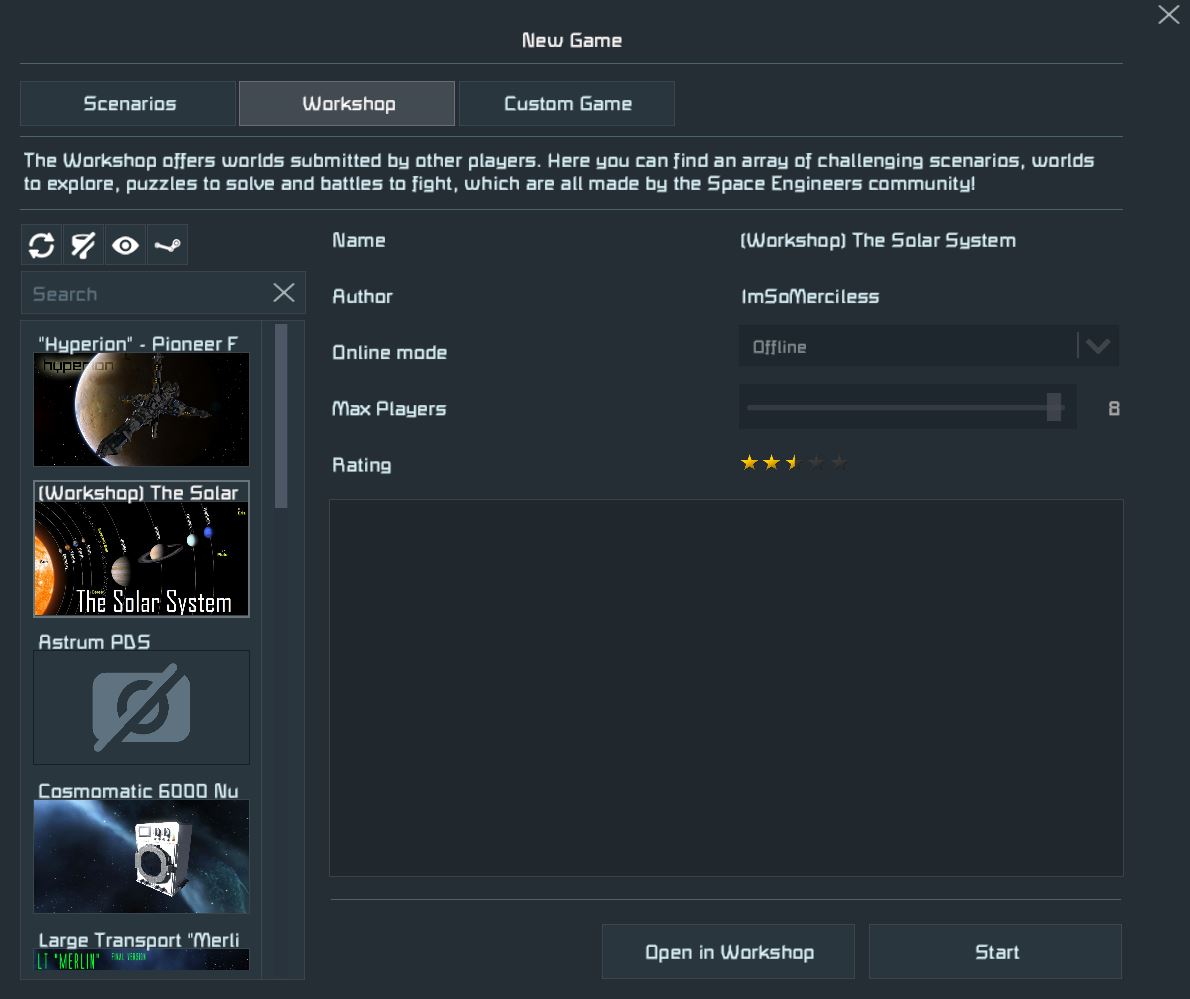Click the world list vertical scrollbar
Image resolution: width=1190 pixels, height=999 pixels.
281,416
